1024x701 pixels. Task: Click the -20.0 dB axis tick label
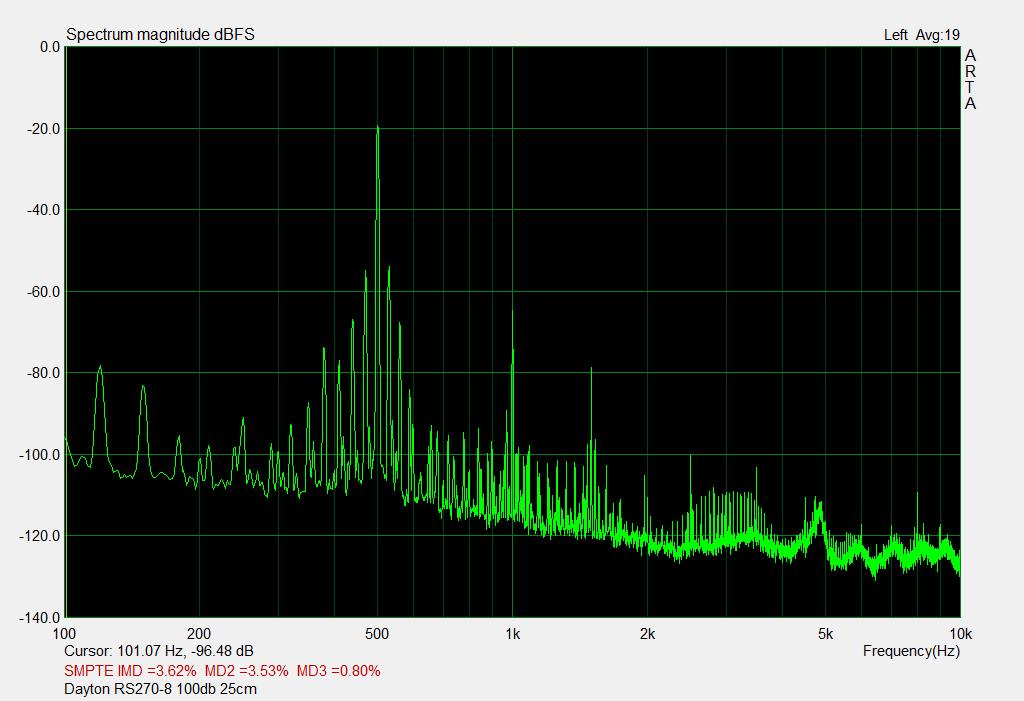pyautogui.click(x=44, y=129)
